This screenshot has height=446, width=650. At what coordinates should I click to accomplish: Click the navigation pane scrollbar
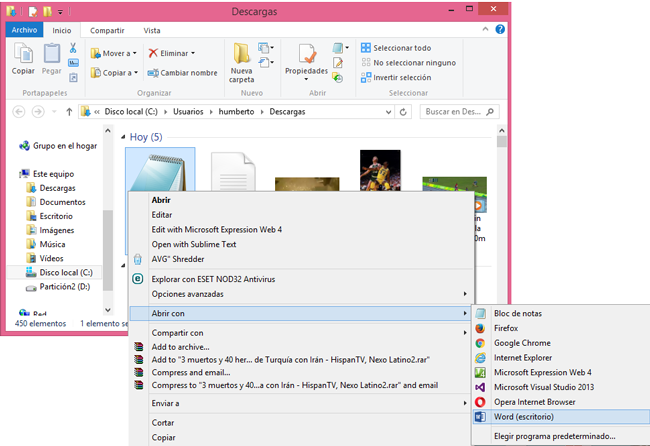108,250
